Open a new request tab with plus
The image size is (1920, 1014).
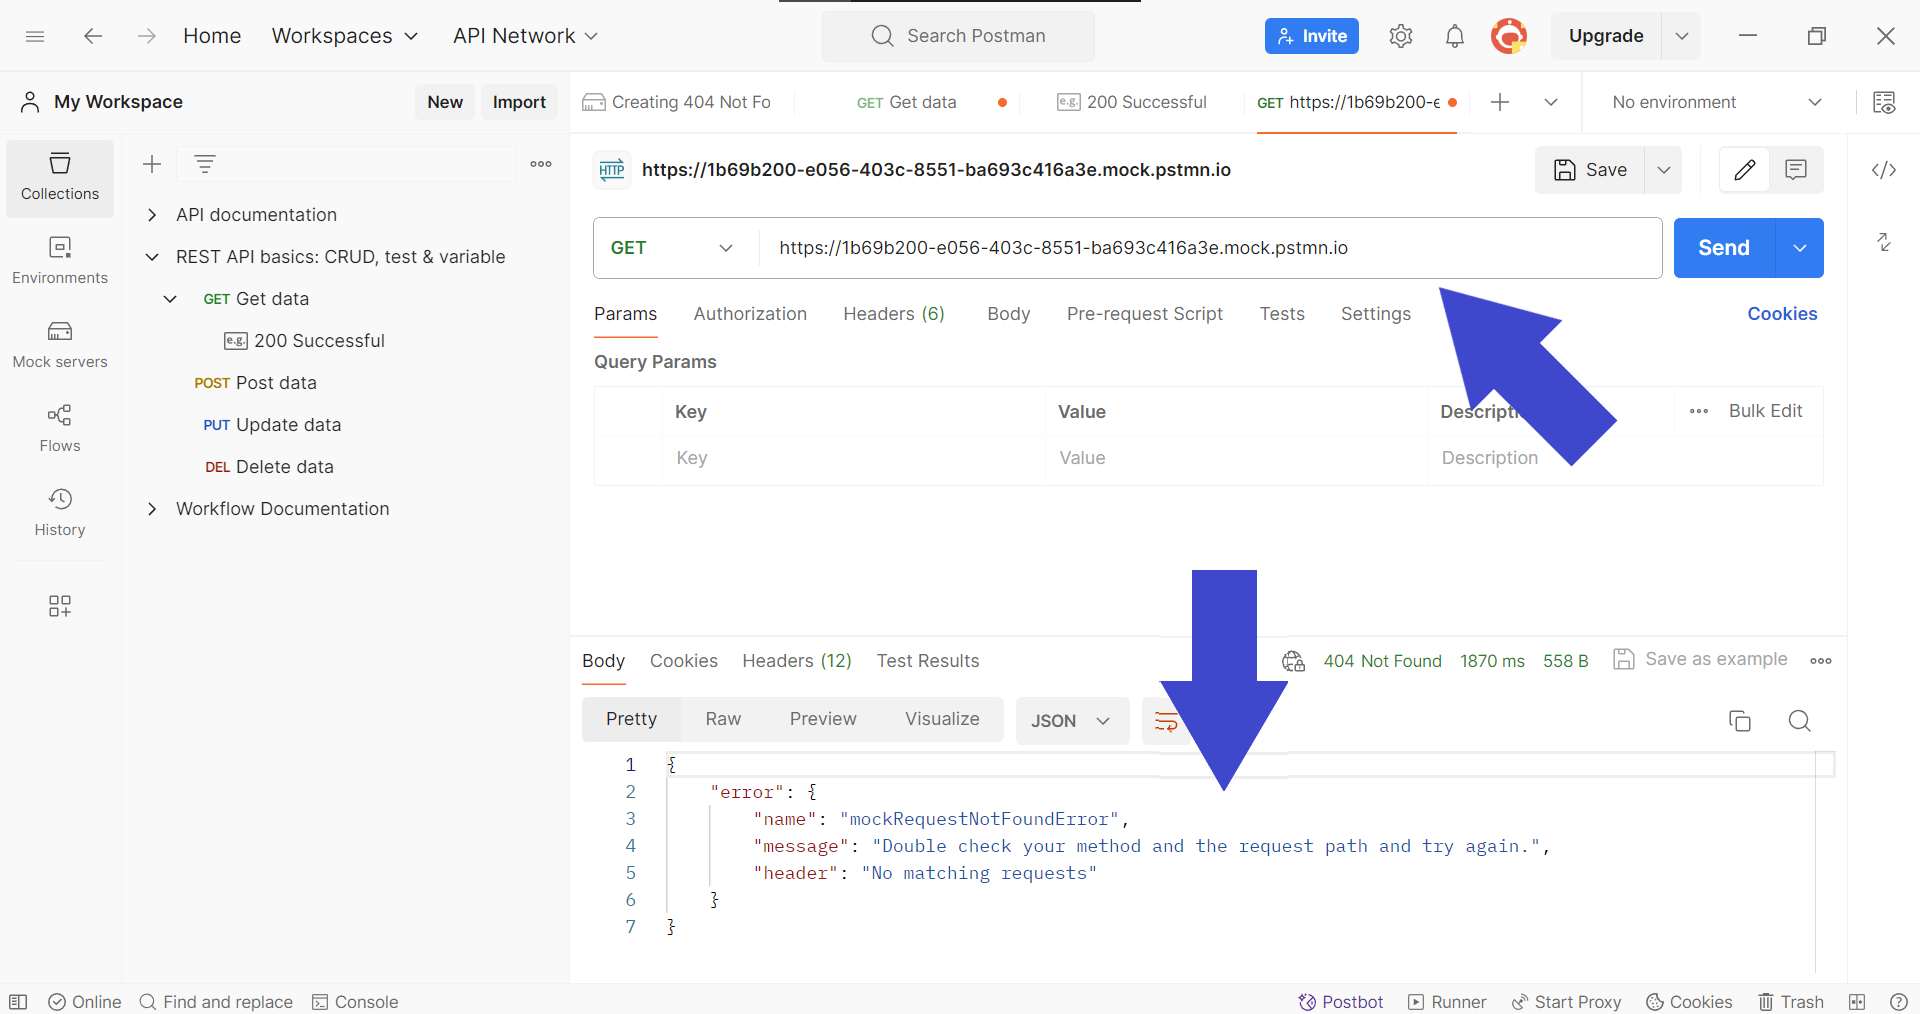point(1500,102)
